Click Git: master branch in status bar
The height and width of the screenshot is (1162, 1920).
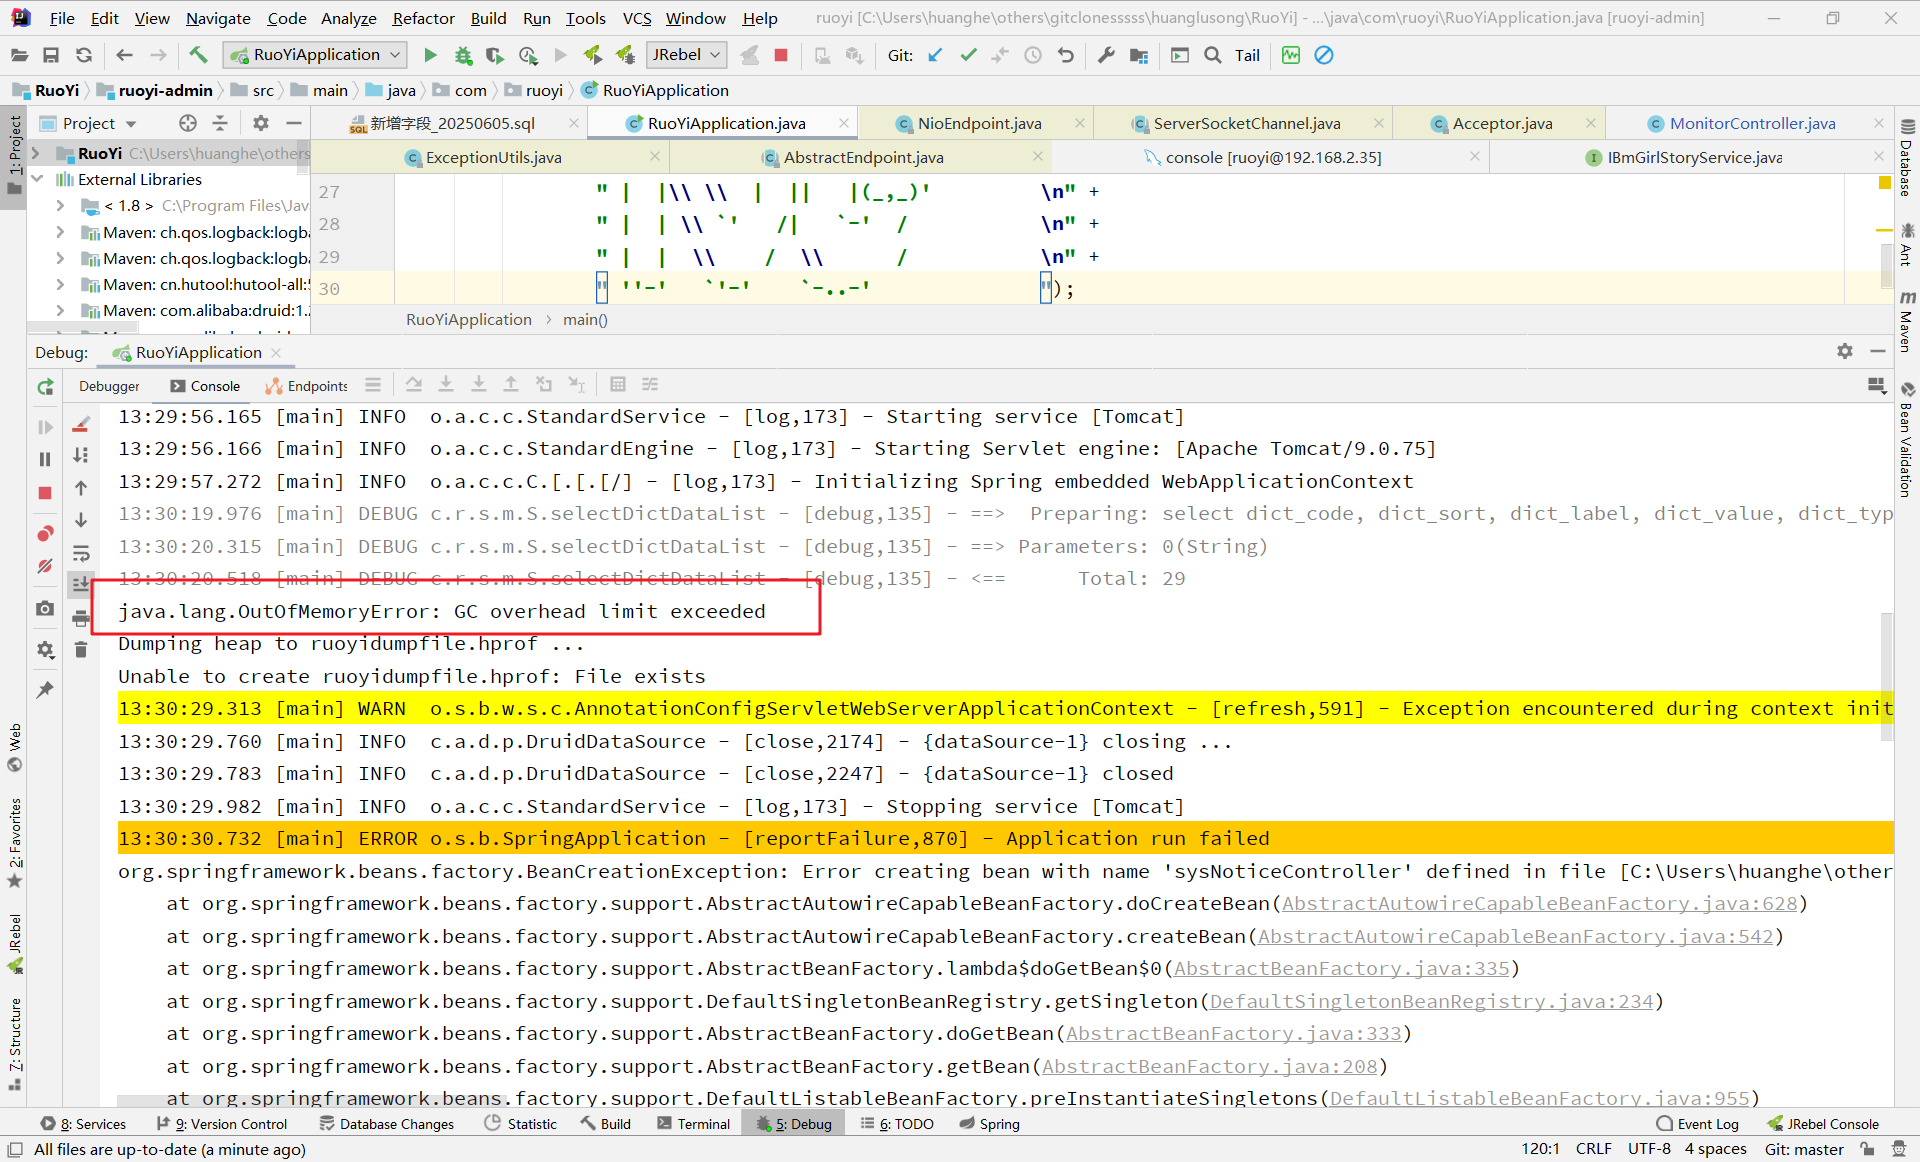tap(1803, 1149)
